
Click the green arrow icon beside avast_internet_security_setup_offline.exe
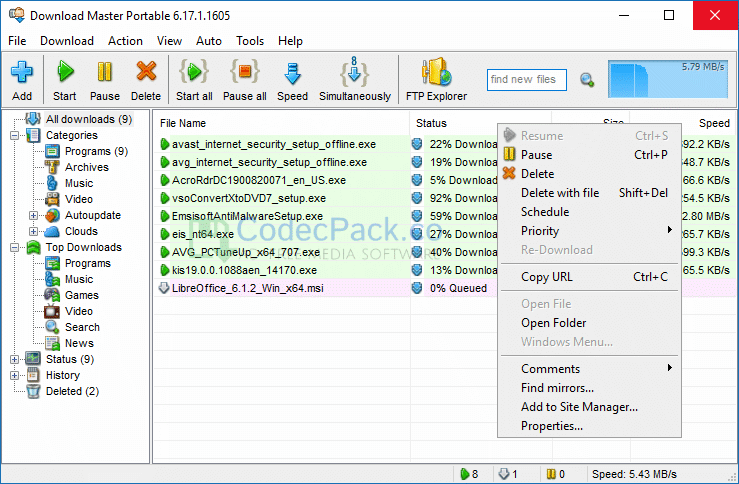(164, 144)
